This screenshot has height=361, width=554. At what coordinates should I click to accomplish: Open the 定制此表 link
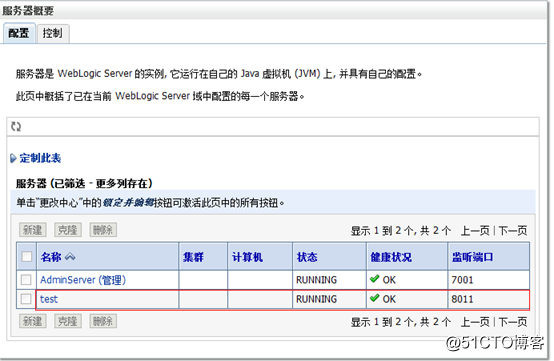40,158
